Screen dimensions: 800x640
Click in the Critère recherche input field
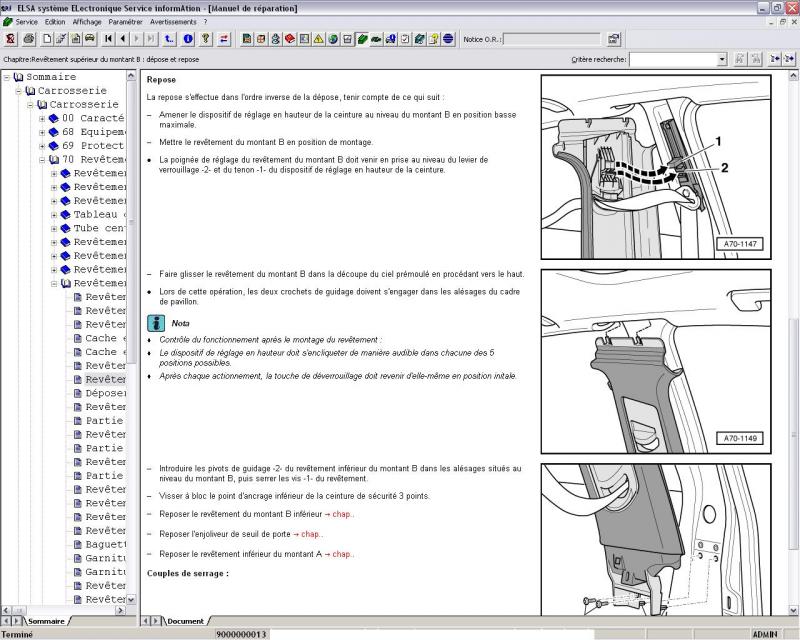[x=673, y=59]
